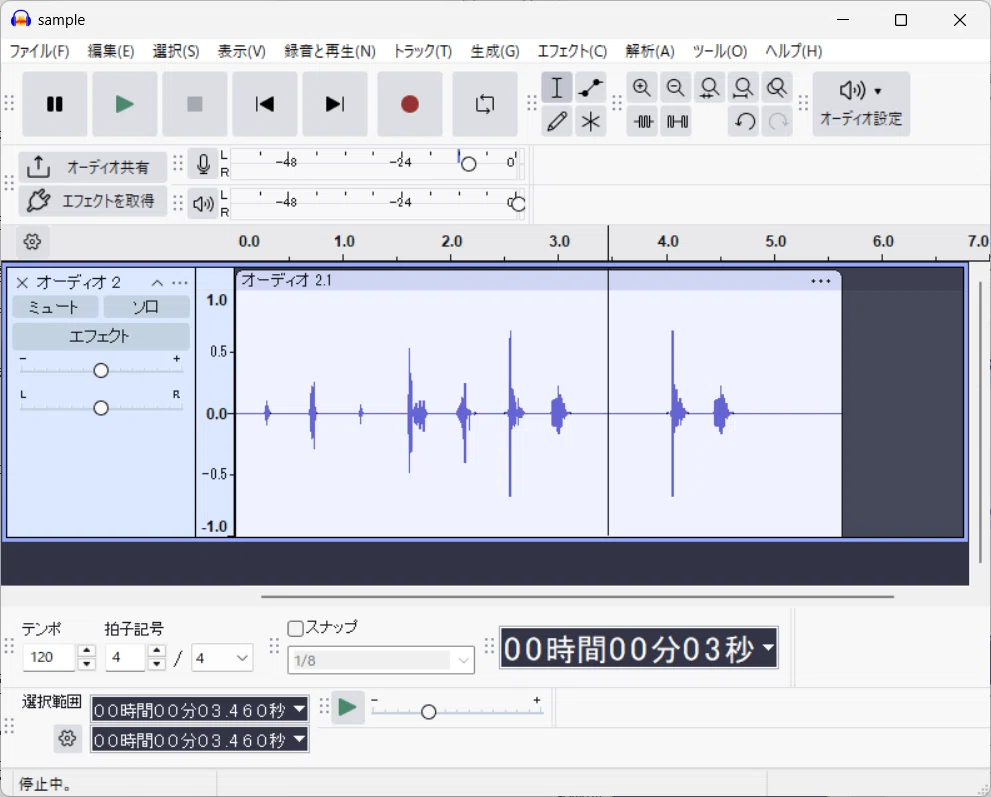Click the Stop button
The height and width of the screenshot is (797, 991).
coord(195,104)
